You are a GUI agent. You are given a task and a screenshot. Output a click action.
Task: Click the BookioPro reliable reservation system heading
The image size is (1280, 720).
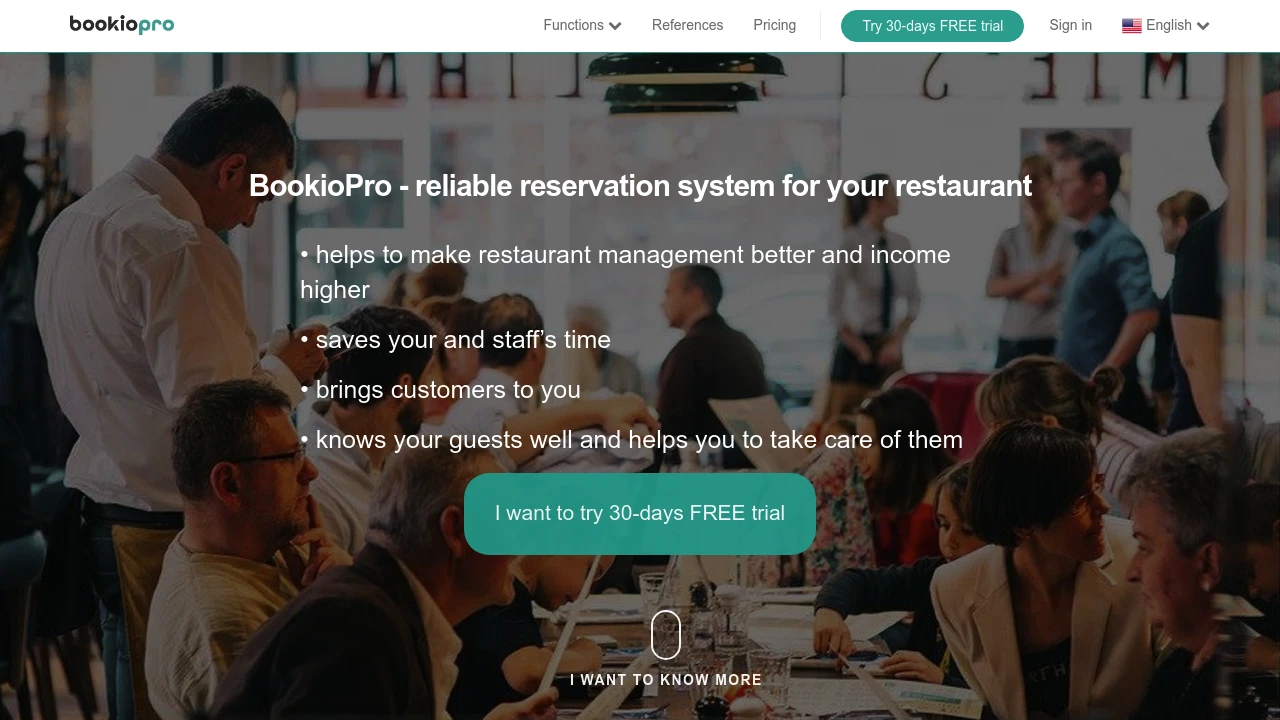(x=640, y=186)
